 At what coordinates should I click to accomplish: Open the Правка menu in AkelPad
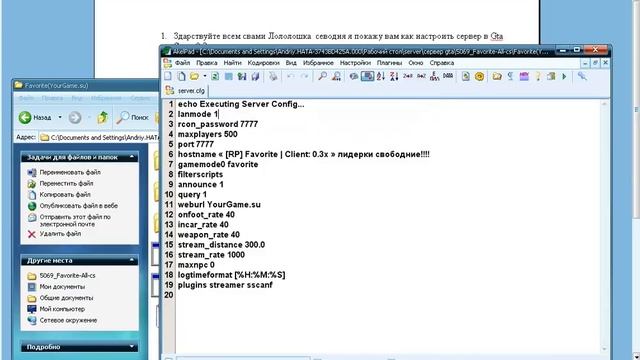pyautogui.click(x=207, y=63)
